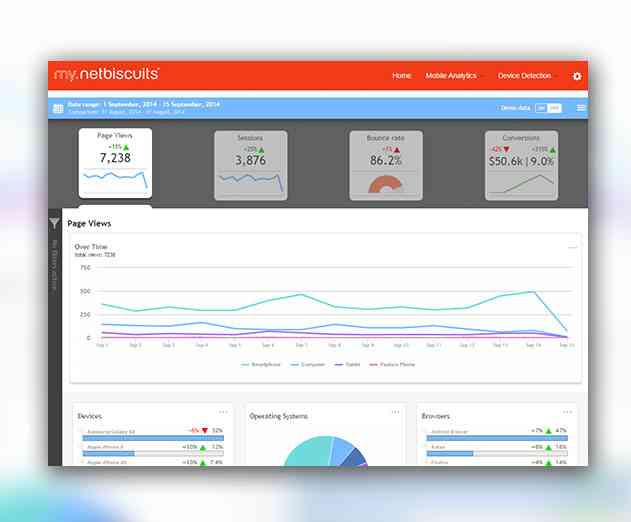Open the Operating Systems panel options menu
Screen dimensions: 631x522
point(396,412)
